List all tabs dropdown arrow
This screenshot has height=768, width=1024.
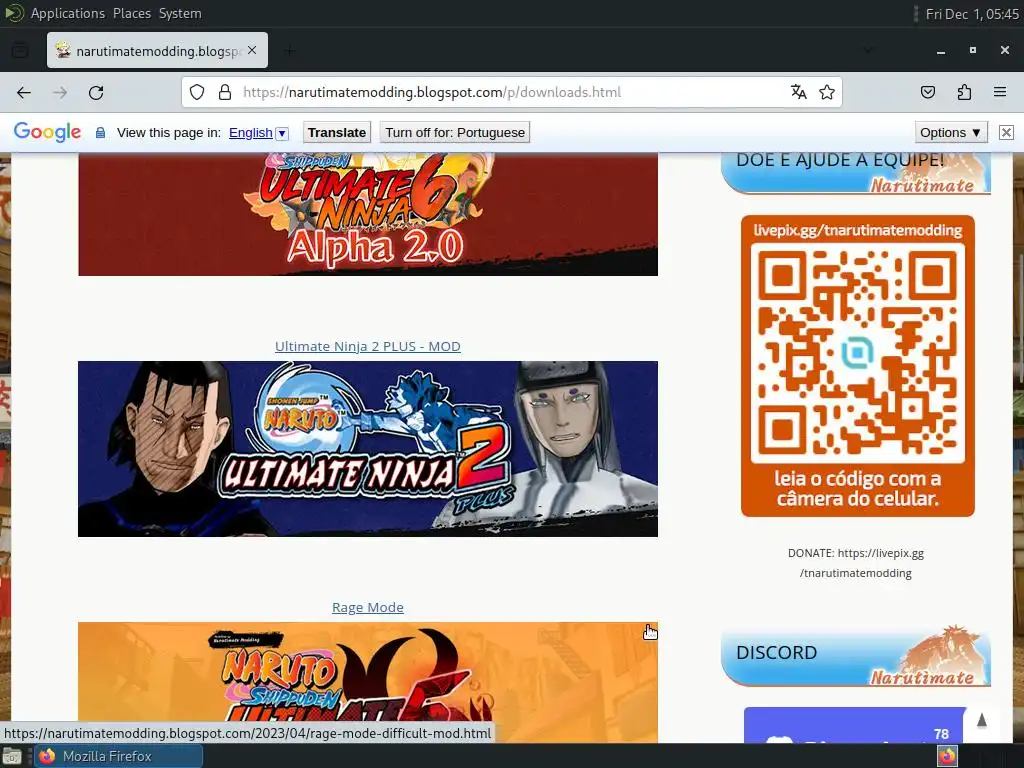point(868,50)
